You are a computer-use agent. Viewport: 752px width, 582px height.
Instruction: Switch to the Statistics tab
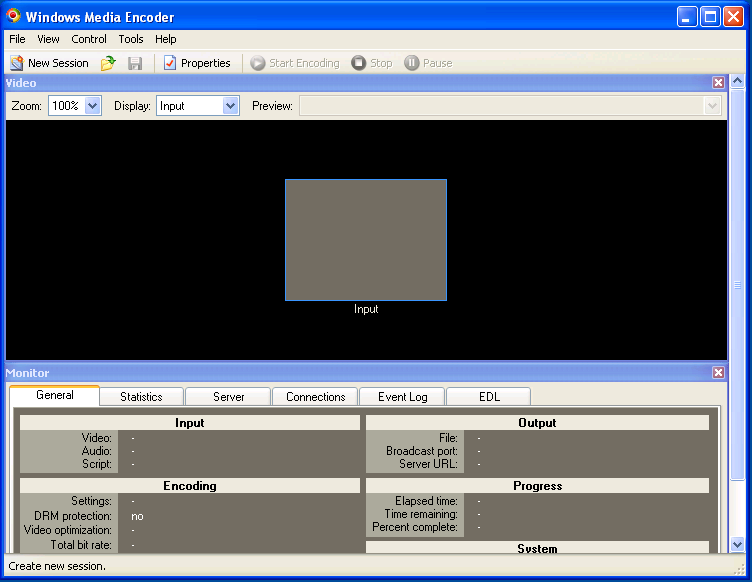coord(141,397)
